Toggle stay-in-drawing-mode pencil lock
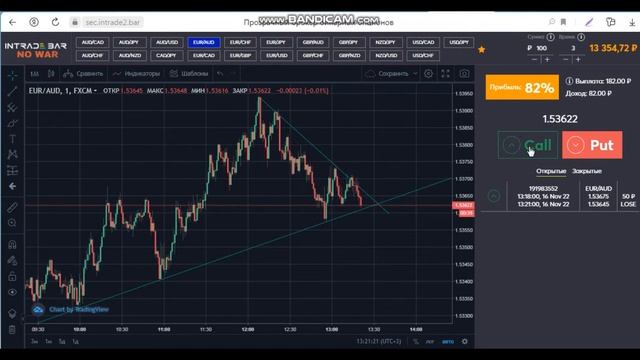Image resolution: width=640 pixels, height=360 pixels. click(13, 260)
